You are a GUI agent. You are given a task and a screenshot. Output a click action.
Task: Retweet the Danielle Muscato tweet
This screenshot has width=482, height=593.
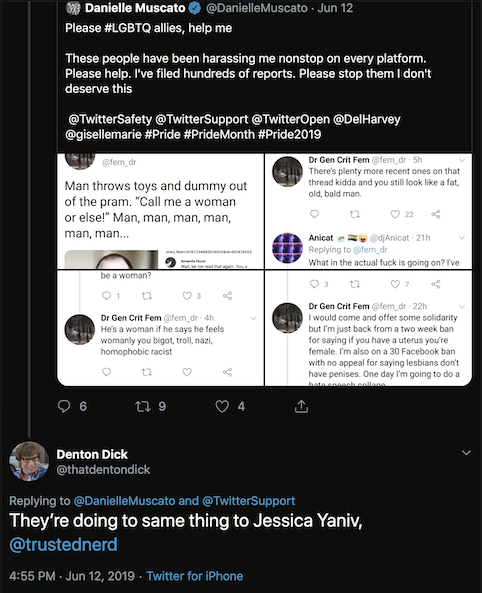coord(143,407)
